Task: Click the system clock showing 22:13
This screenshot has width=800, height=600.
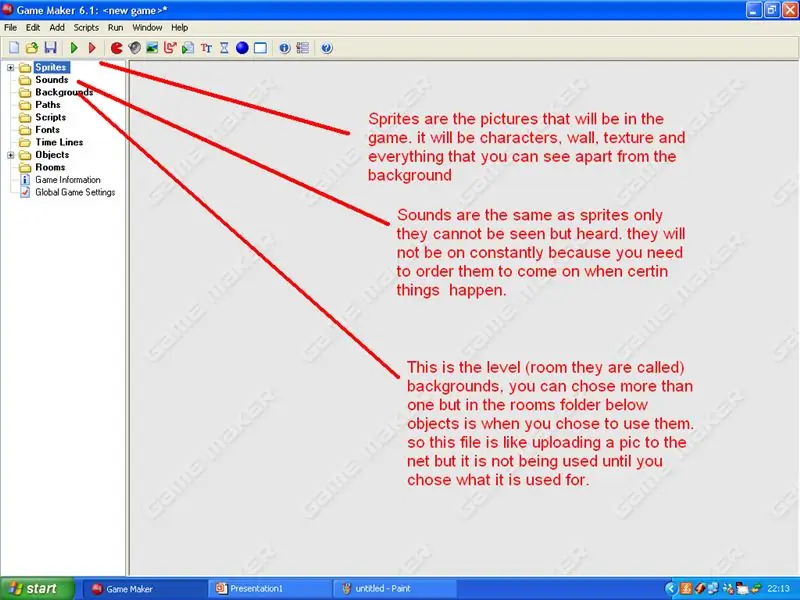Action: pyautogui.click(x=778, y=589)
